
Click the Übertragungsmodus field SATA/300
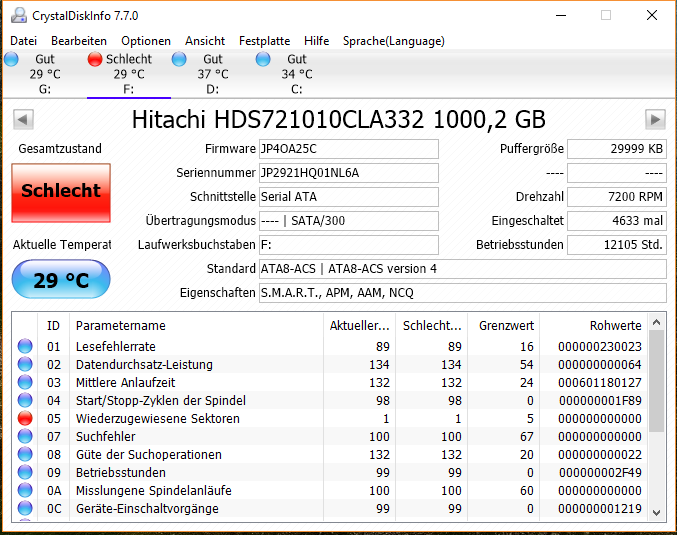pos(349,221)
